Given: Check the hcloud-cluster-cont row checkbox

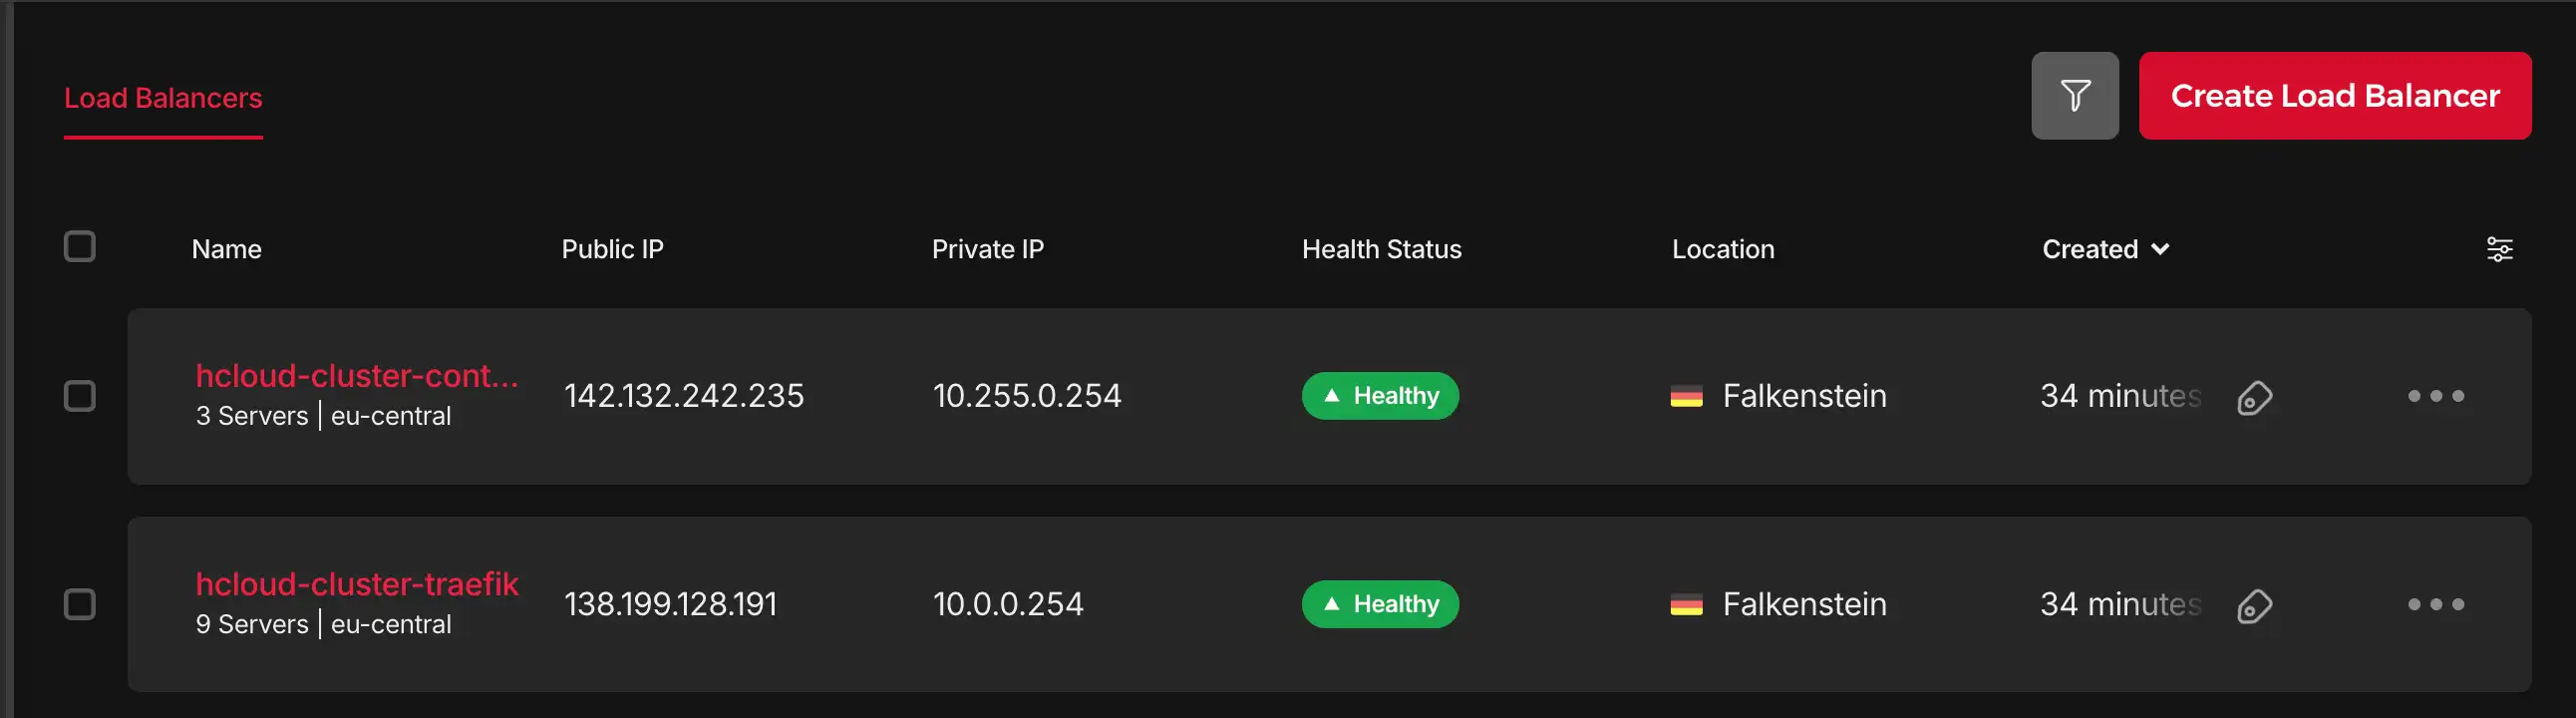Looking at the screenshot, I should pyautogui.click(x=80, y=396).
